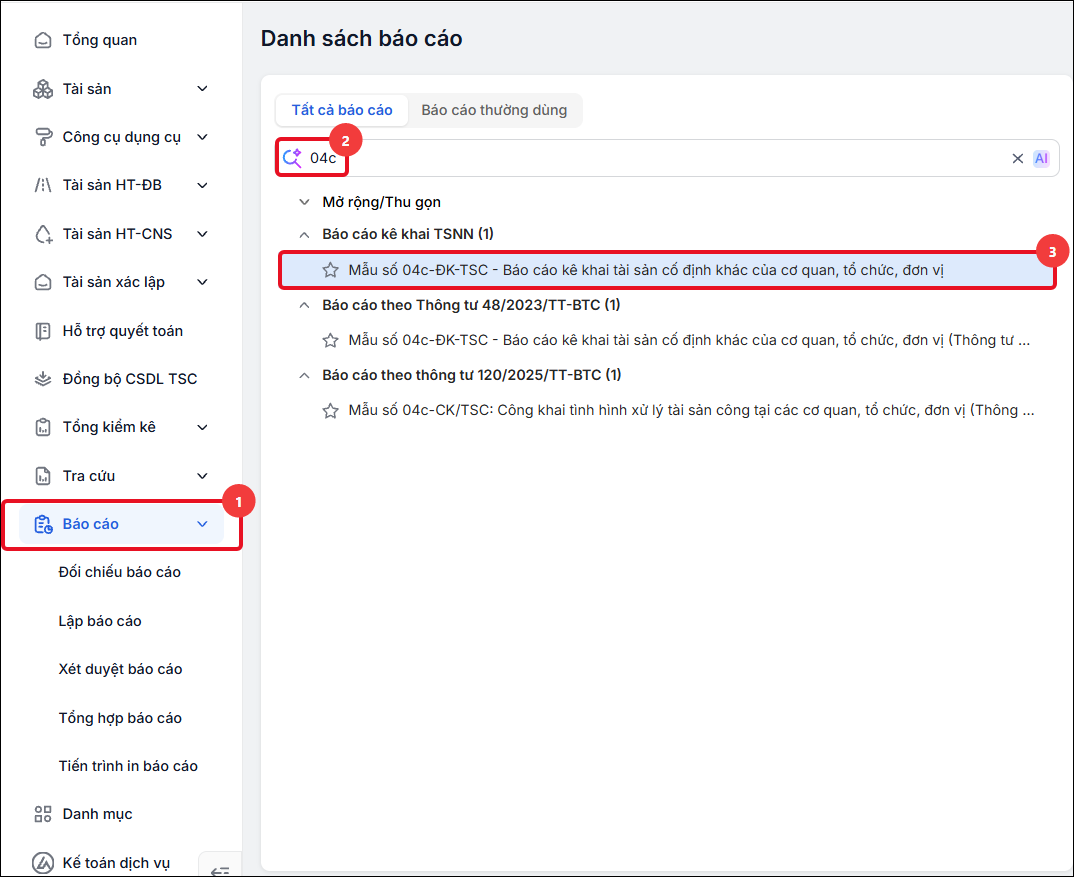This screenshot has width=1074, height=877.
Task: Expand the Tra cứu chevron
Action: [202, 476]
